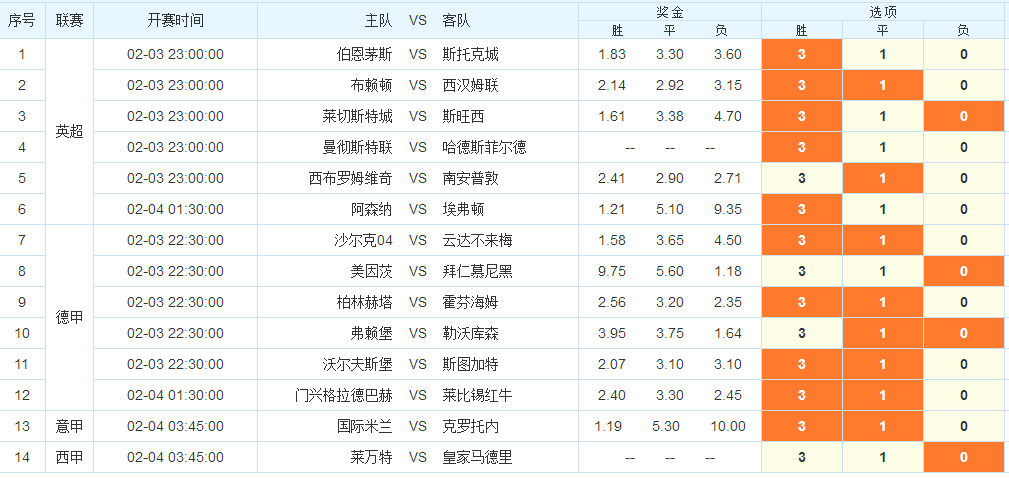Click the 客队 column header

456,21
